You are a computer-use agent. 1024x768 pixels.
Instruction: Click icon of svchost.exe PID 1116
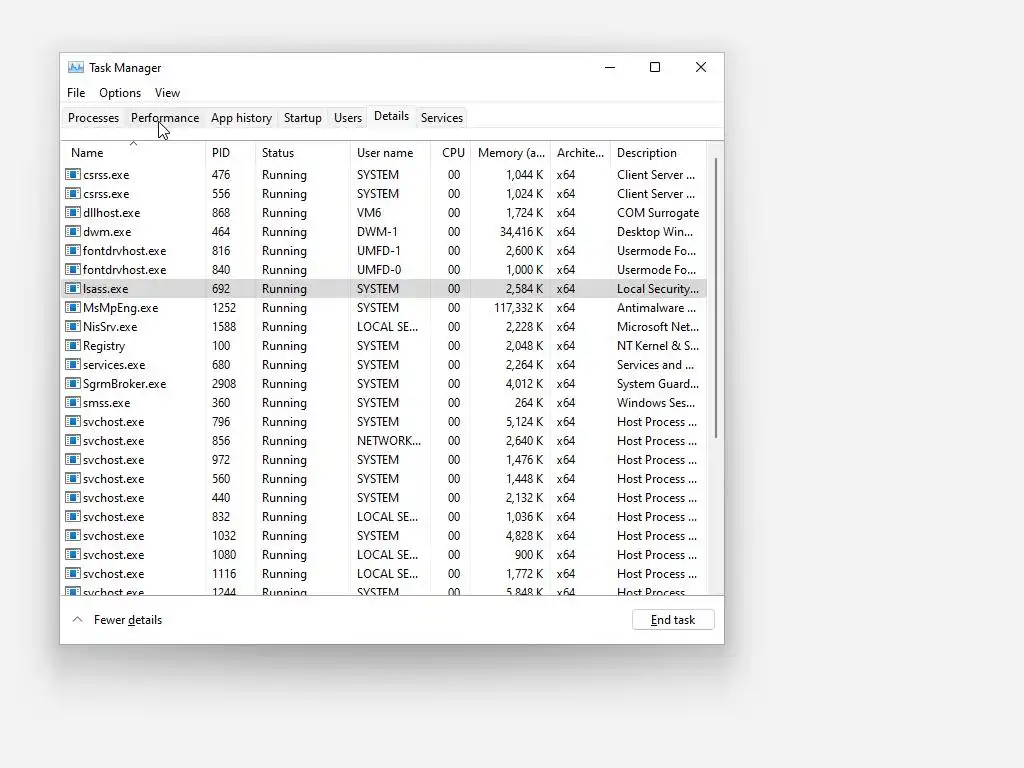[x=72, y=573]
